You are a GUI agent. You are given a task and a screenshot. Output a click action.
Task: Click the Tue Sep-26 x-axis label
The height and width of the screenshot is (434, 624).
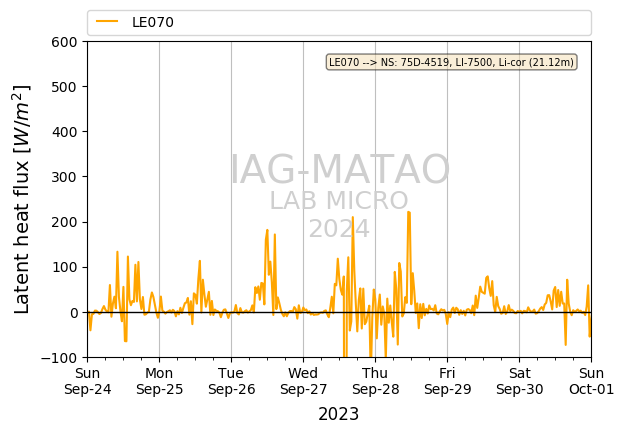pyautogui.click(x=231, y=381)
